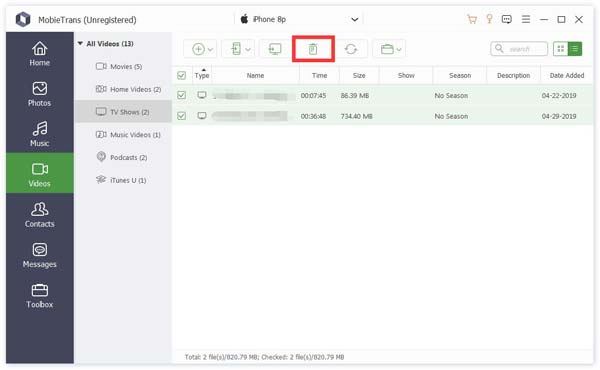Image resolution: width=600 pixels, height=370 pixels.
Task: Sort by Description column header
Action: coord(514,75)
